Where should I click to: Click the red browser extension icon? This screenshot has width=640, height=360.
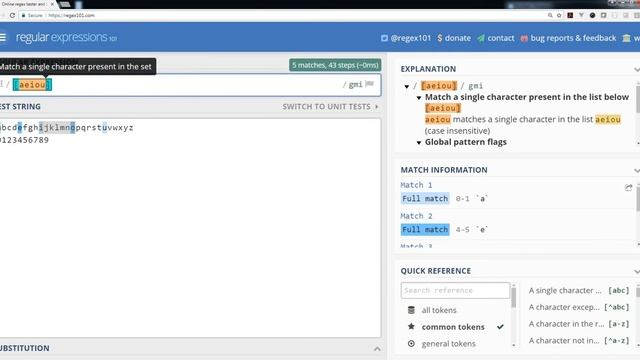click(570, 16)
